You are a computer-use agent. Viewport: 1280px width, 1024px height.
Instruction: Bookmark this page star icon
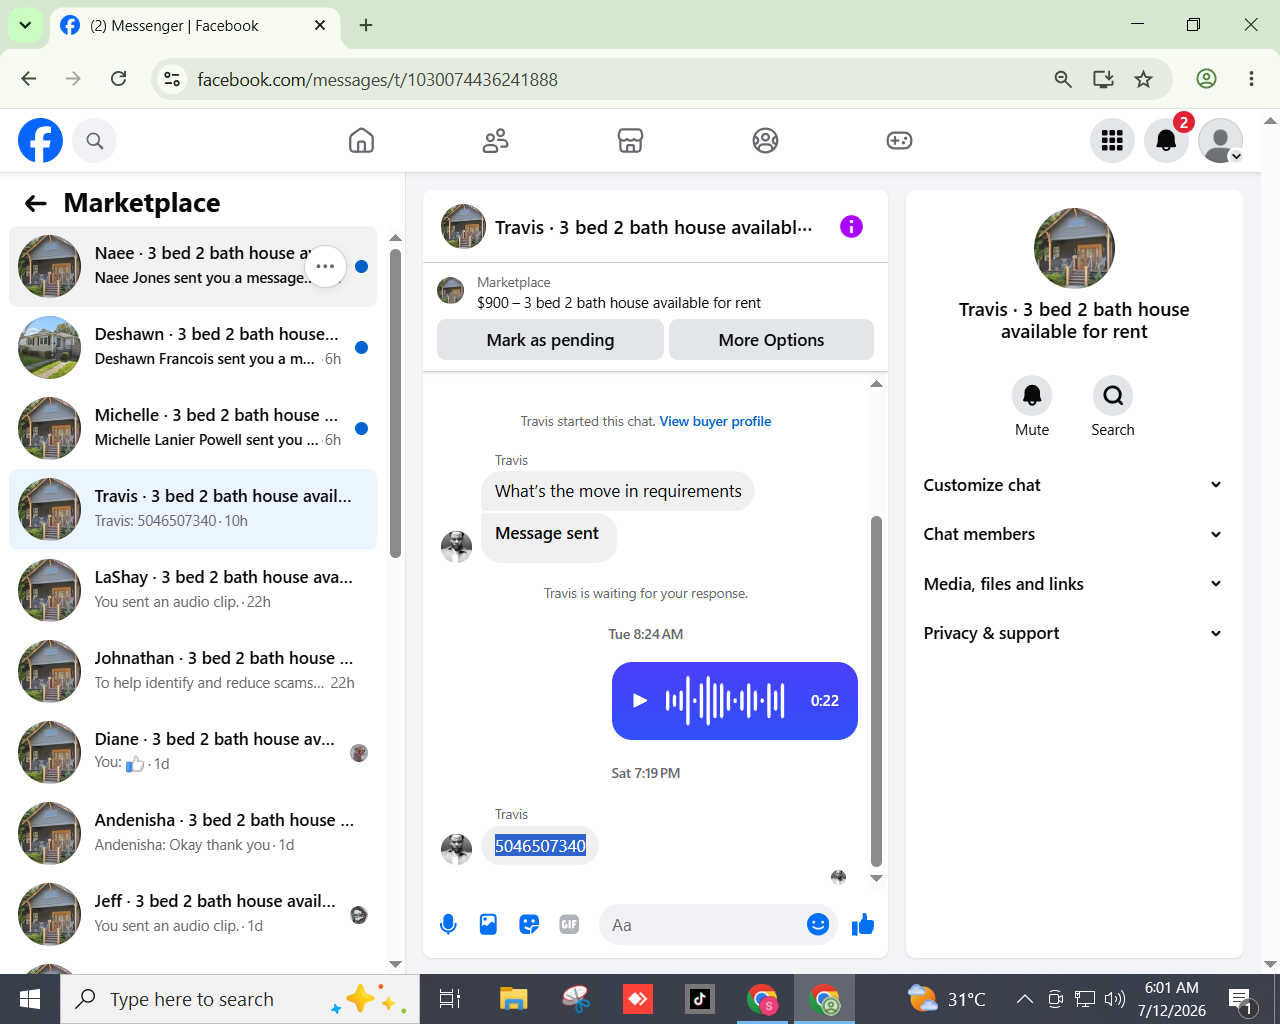pos(1144,79)
